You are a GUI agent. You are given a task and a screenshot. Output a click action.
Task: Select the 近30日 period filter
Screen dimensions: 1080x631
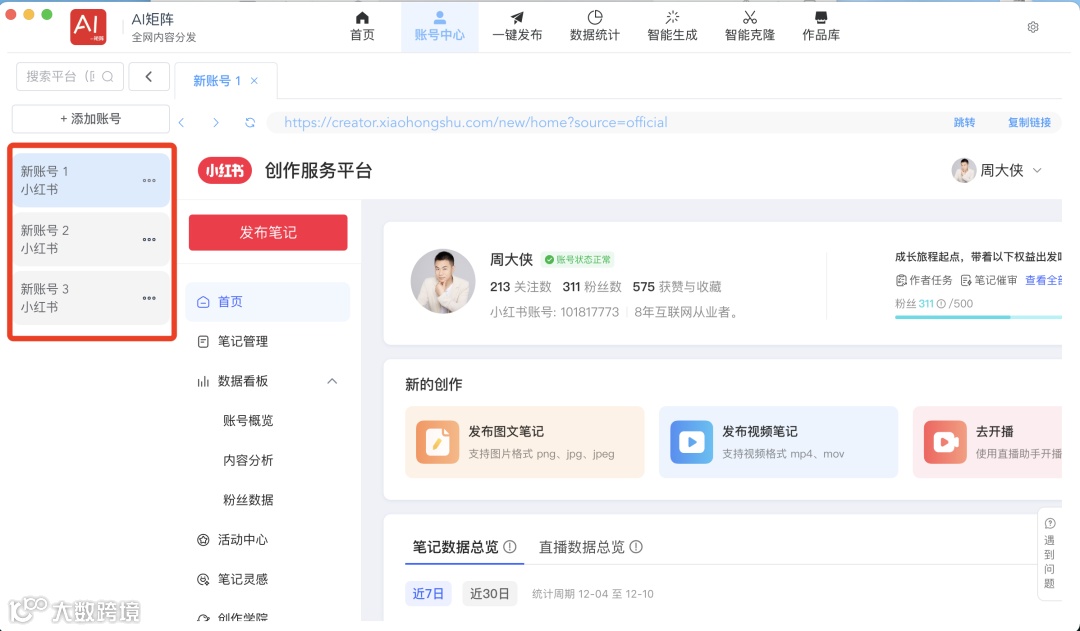490,593
